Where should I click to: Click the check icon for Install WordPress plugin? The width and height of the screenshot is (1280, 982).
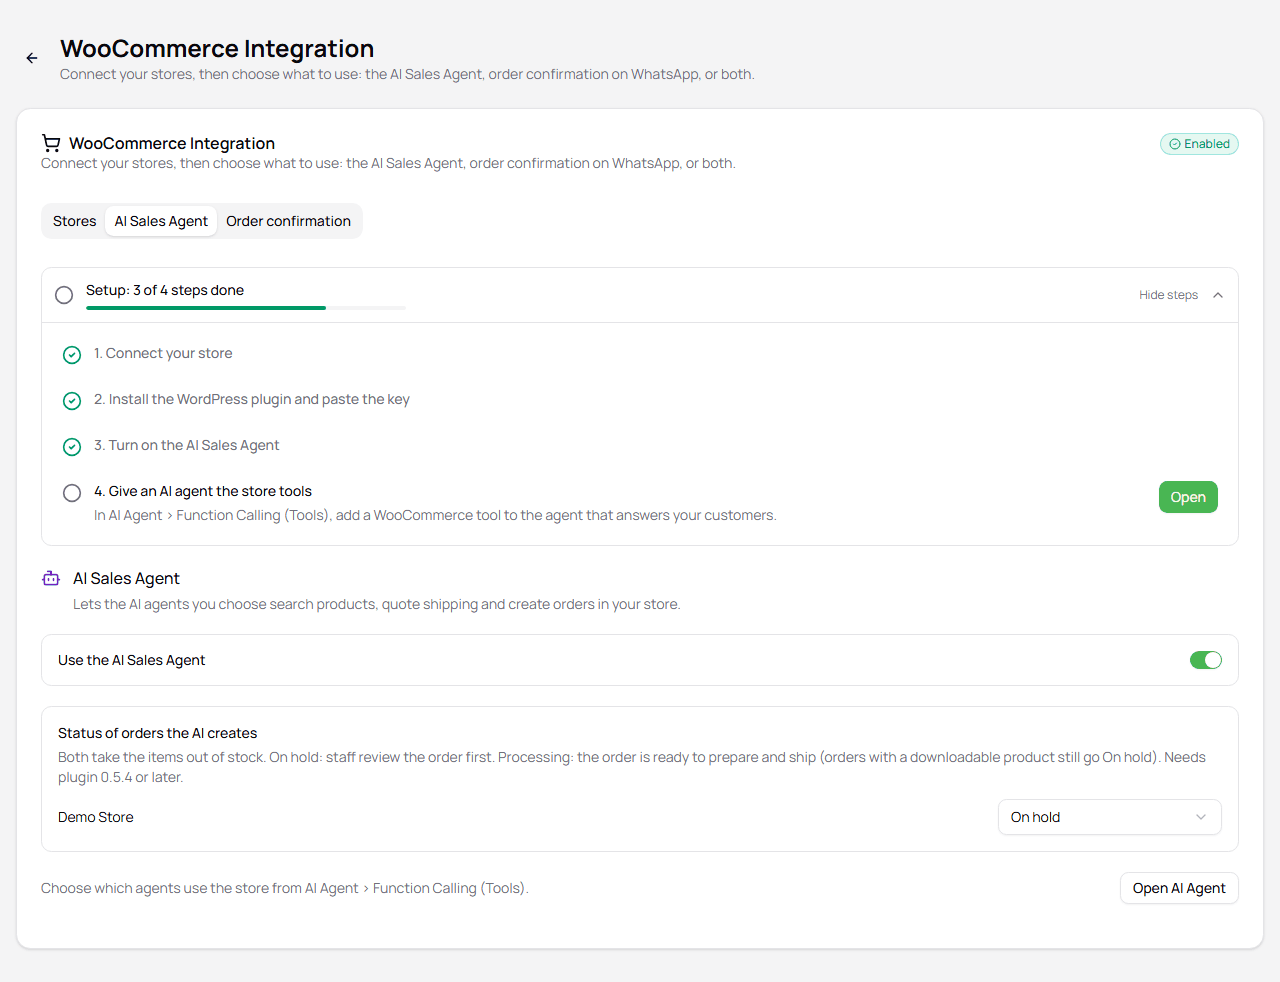pos(72,401)
